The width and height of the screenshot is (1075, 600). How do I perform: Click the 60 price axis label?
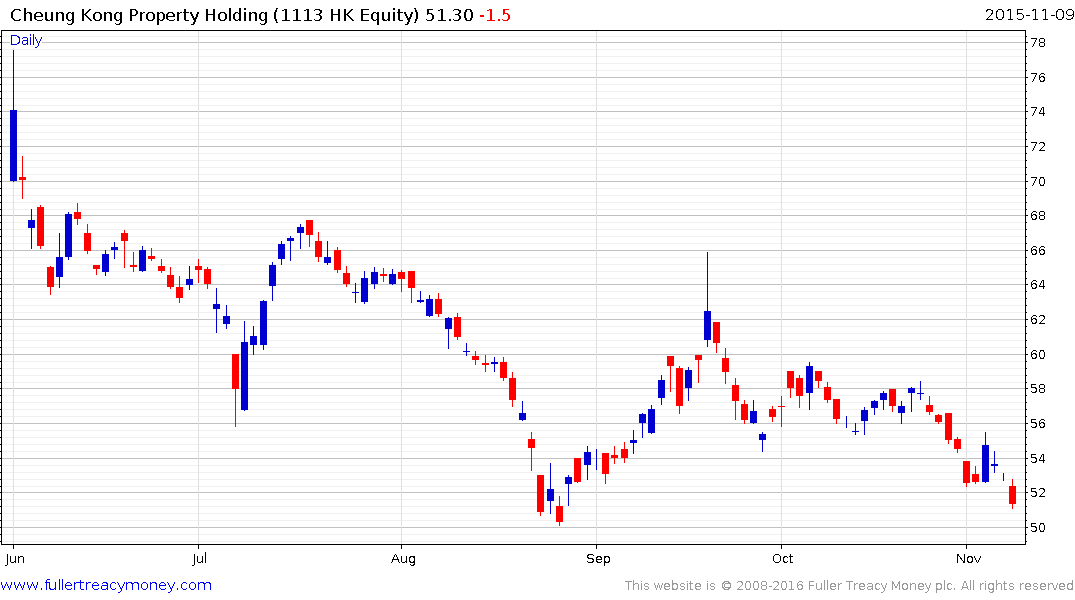(1037, 355)
